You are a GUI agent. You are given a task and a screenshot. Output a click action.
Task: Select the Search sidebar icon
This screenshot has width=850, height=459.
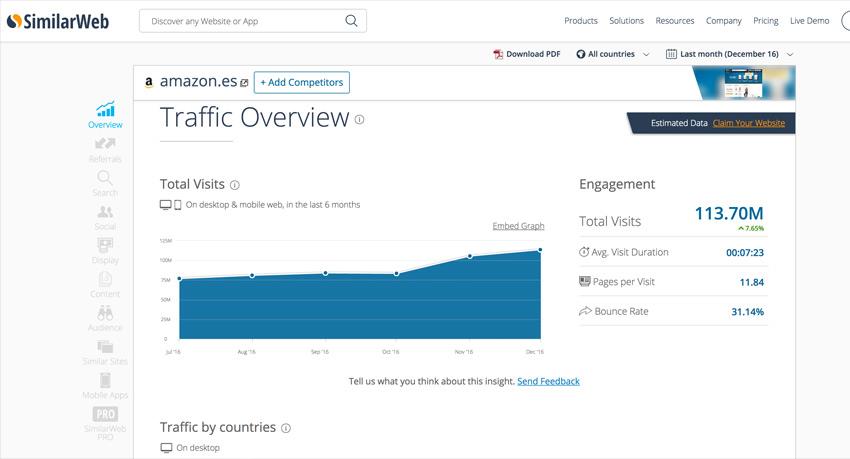tap(105, 177)
